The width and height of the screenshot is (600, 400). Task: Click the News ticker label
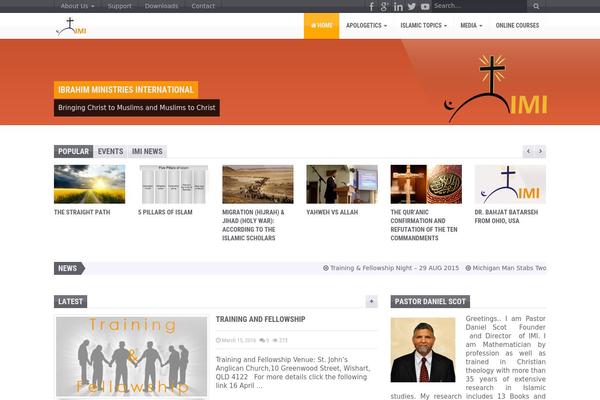[68, 268]
